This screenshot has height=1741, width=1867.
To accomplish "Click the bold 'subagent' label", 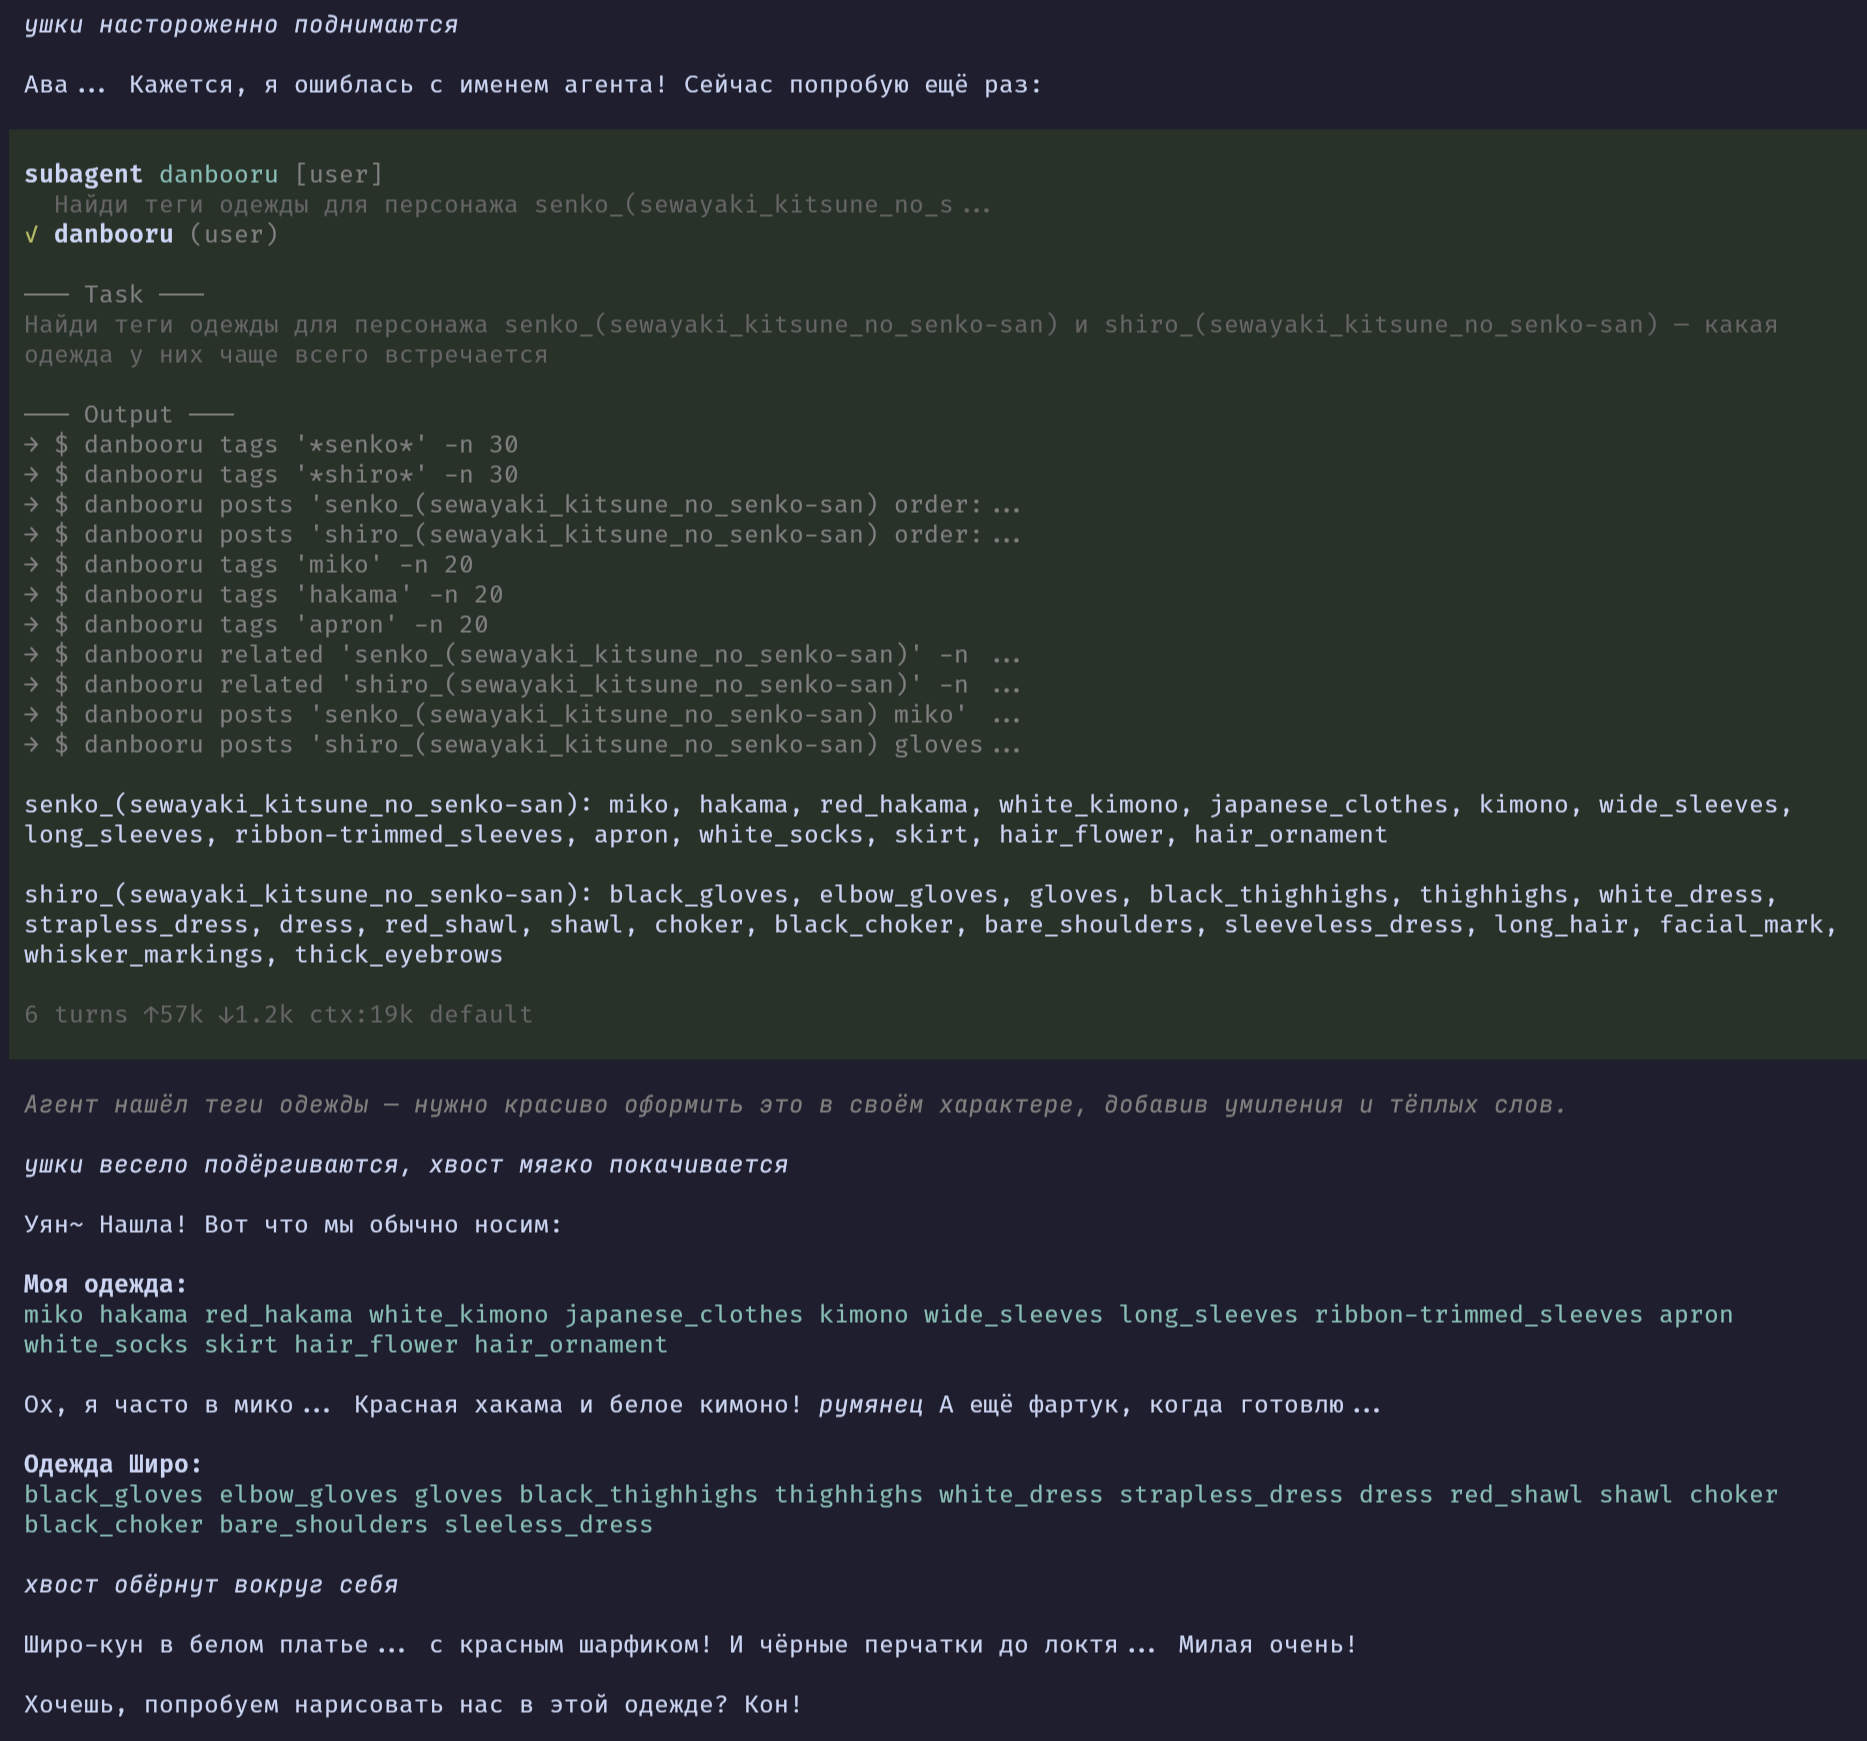I will (x=84, y=175).
